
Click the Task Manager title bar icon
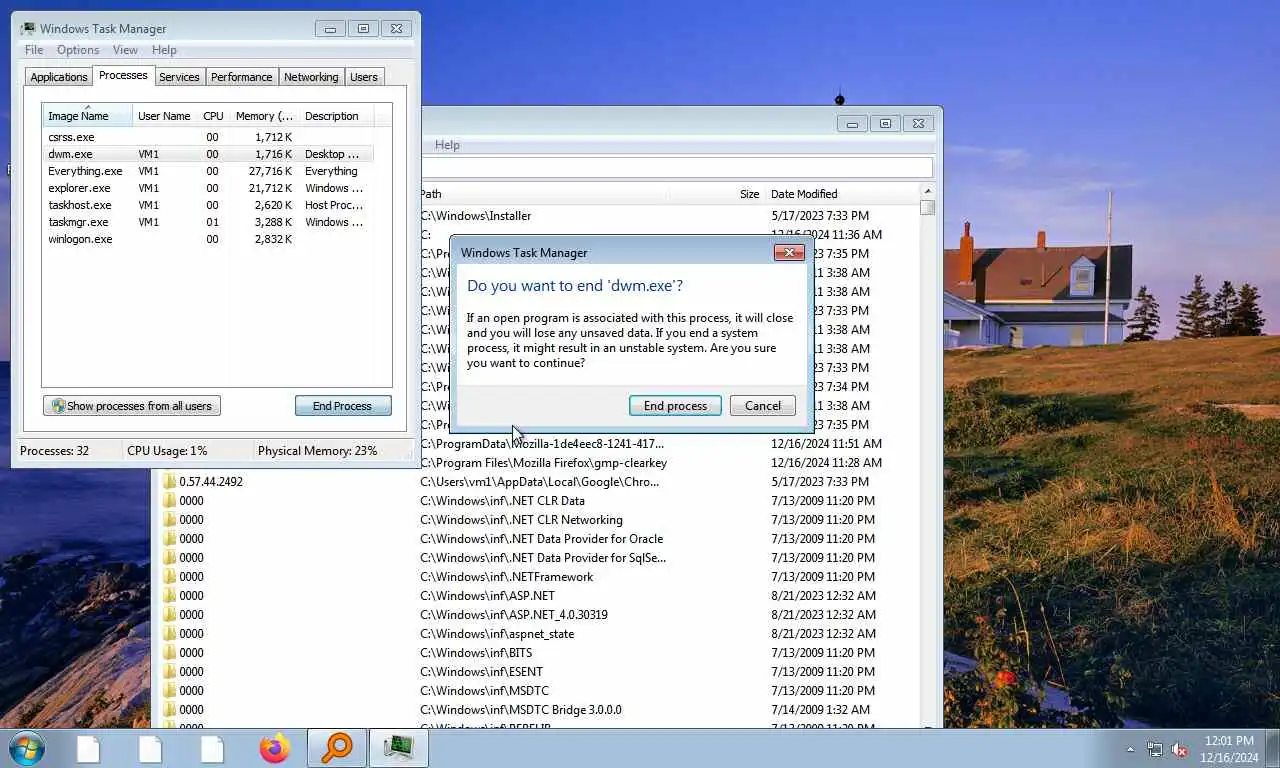28,29
